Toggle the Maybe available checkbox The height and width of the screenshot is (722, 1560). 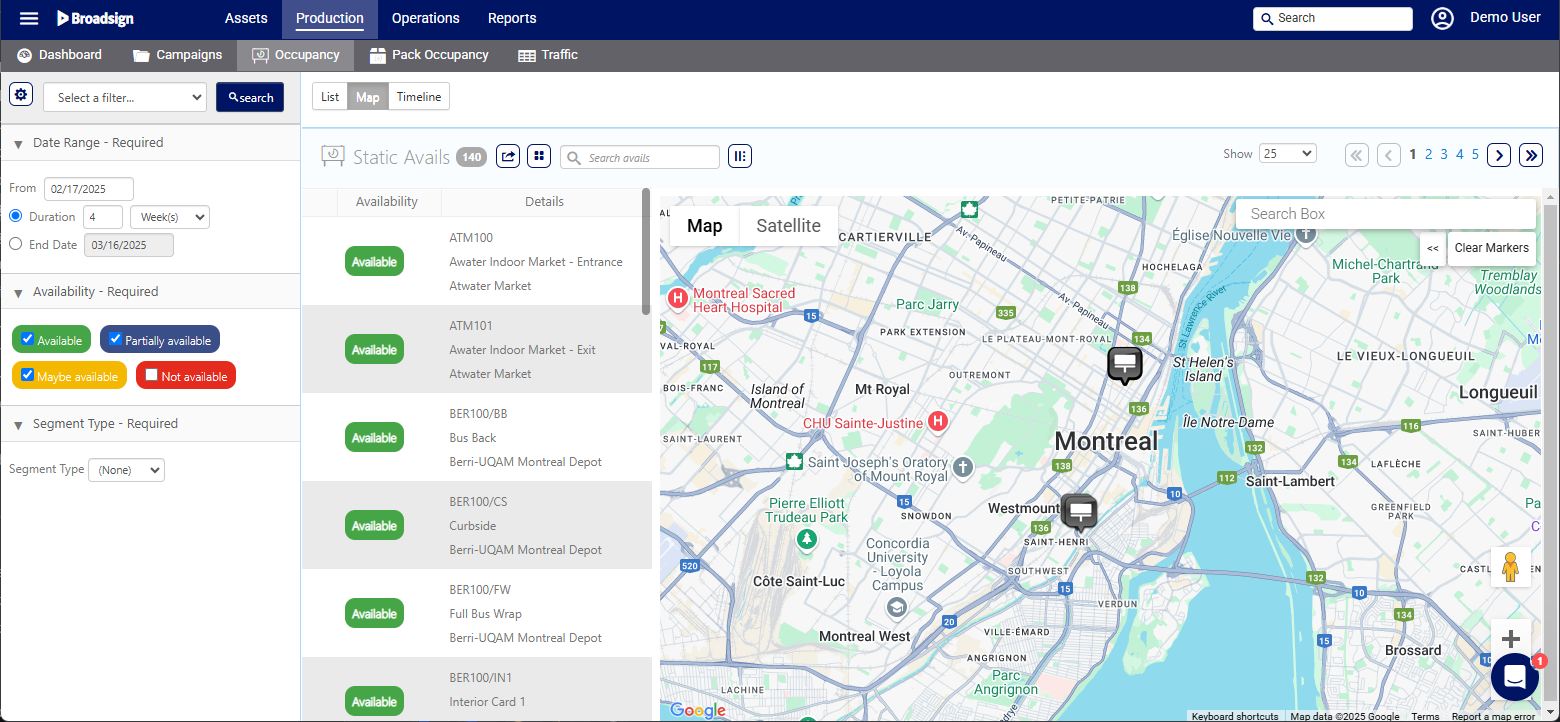point(28,375)
